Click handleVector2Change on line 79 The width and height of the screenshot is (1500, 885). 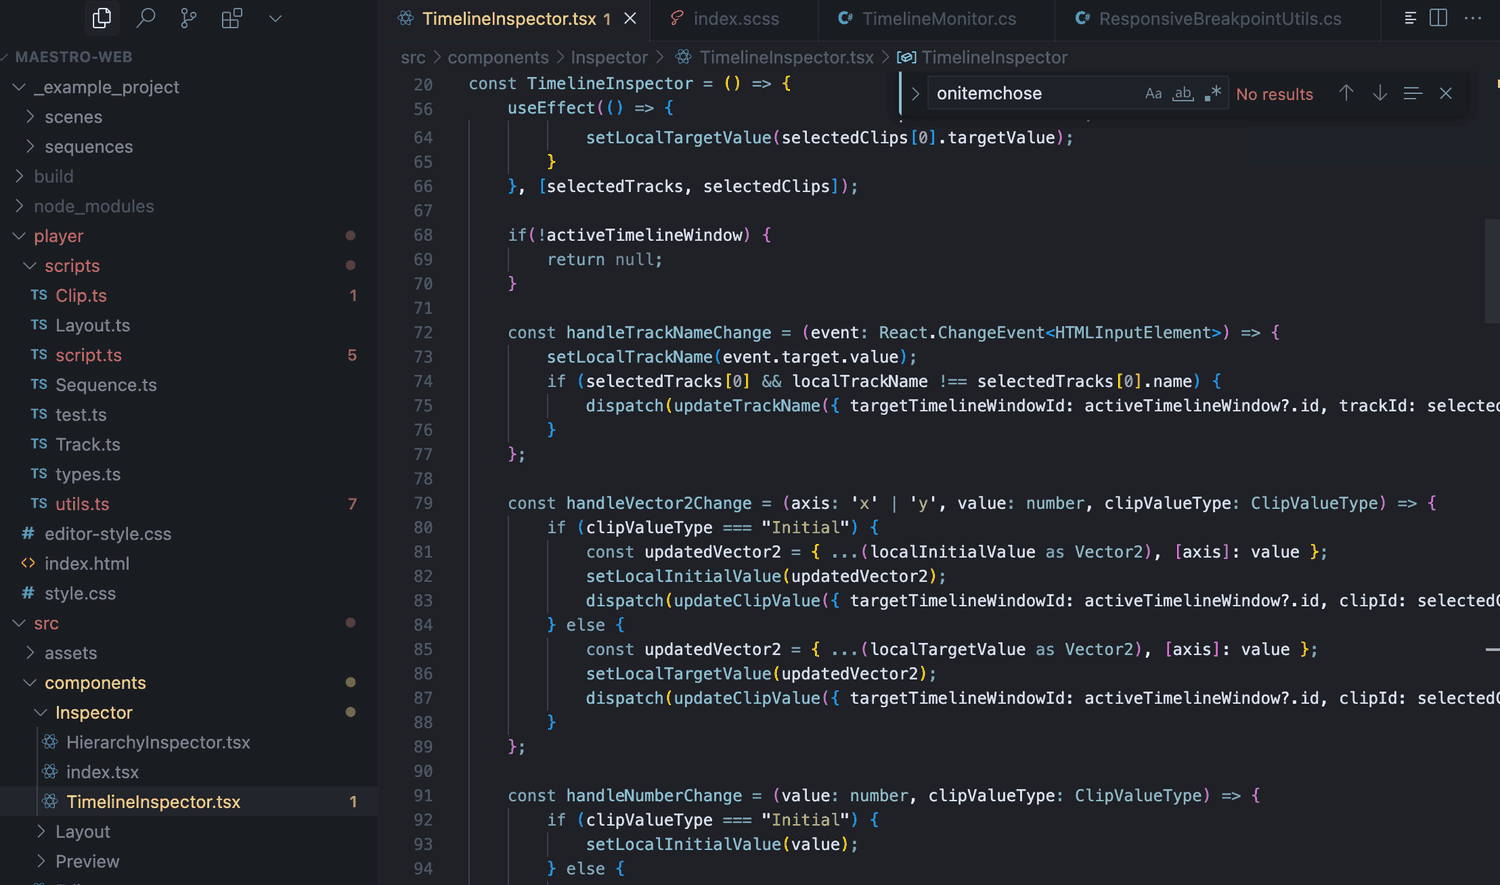click(659, 503)
